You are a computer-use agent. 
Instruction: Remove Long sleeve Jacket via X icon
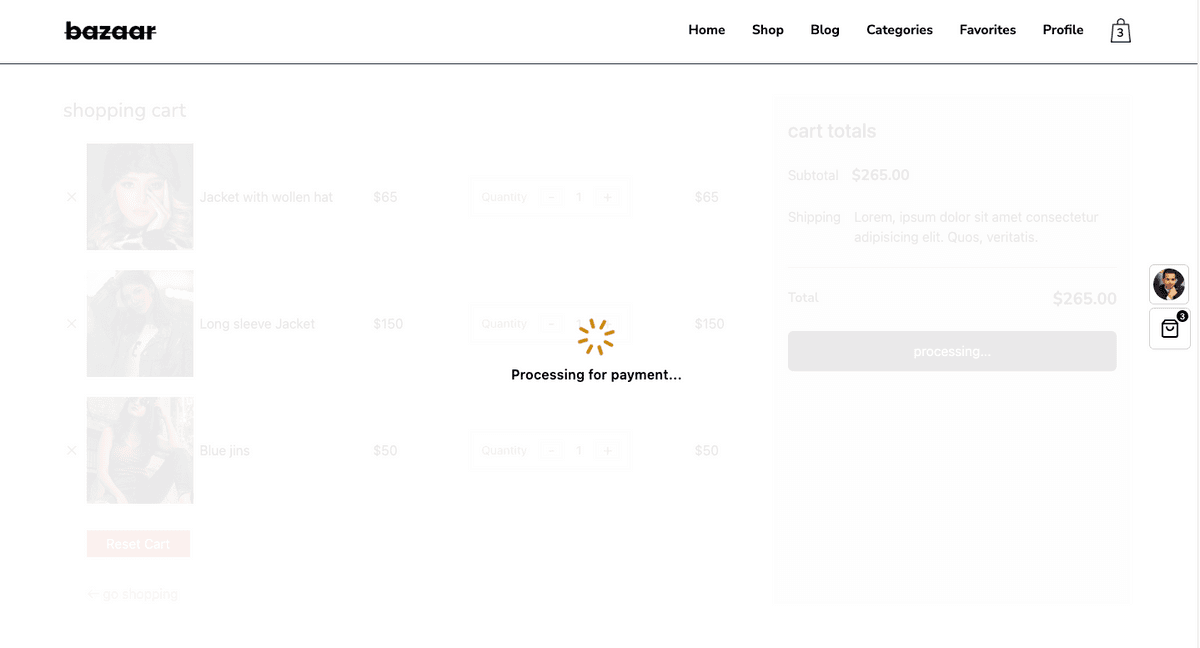pos(71,324)
